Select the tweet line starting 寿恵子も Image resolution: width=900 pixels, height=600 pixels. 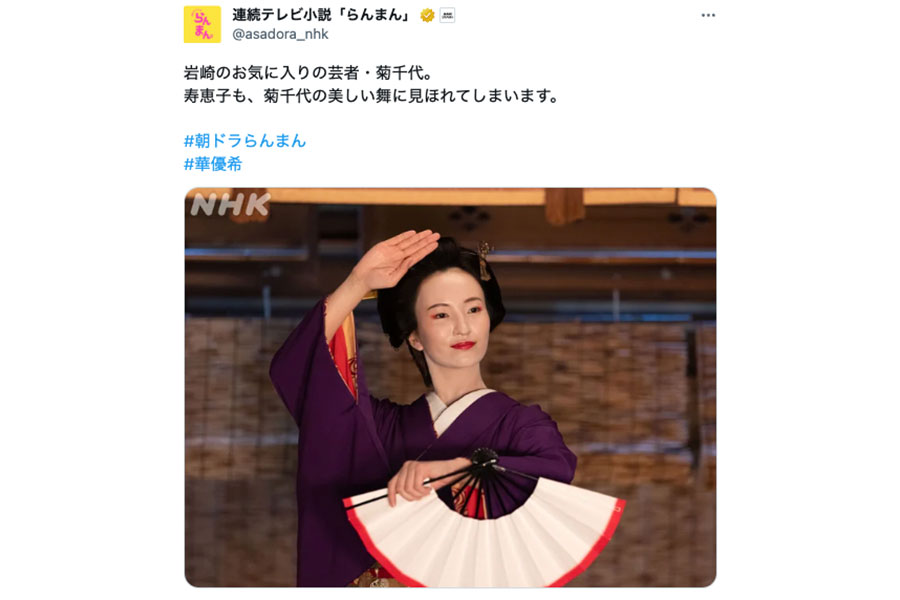[371, 95]
